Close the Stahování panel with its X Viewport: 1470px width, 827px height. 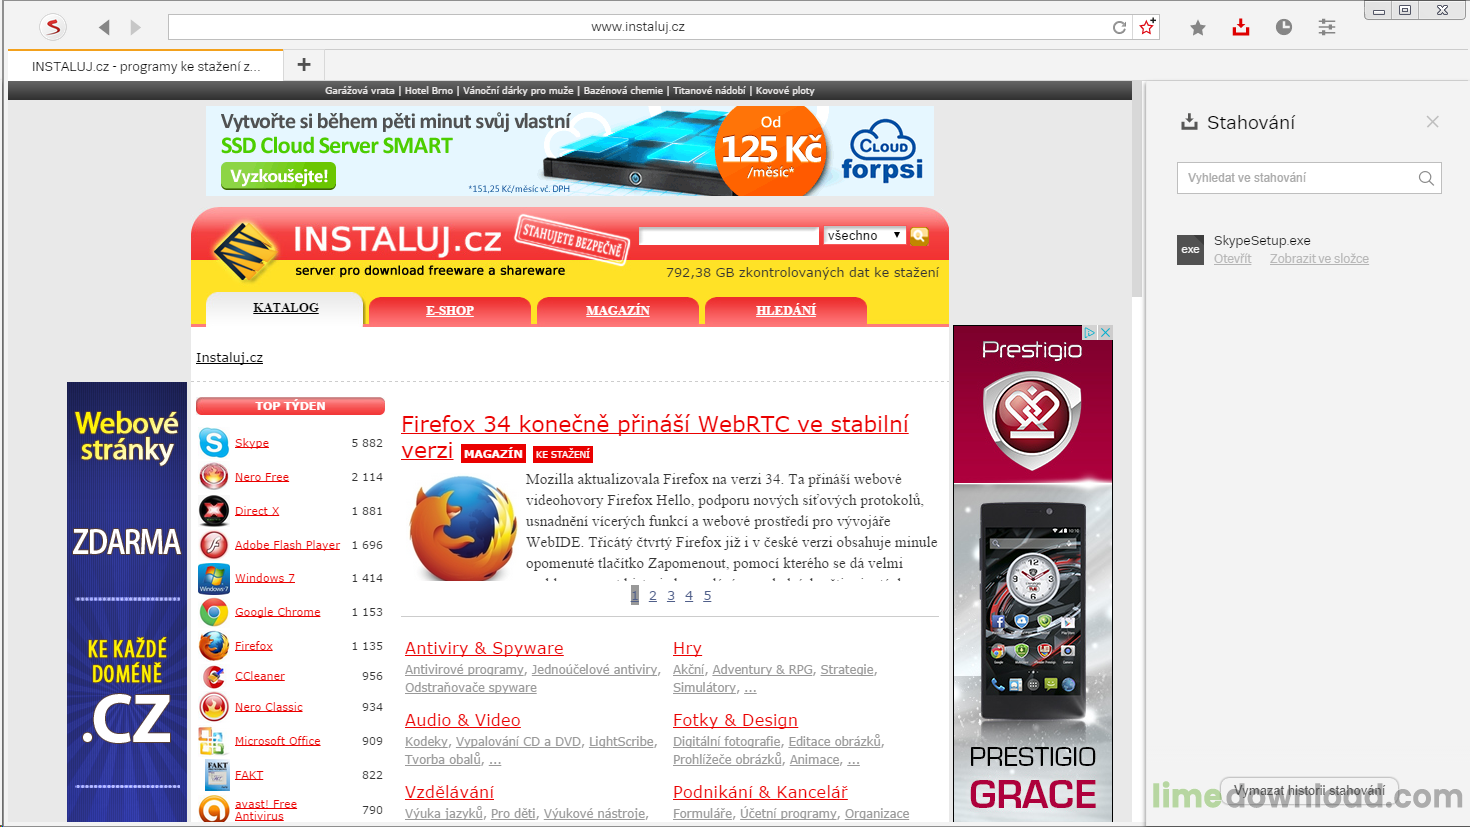1432,122
